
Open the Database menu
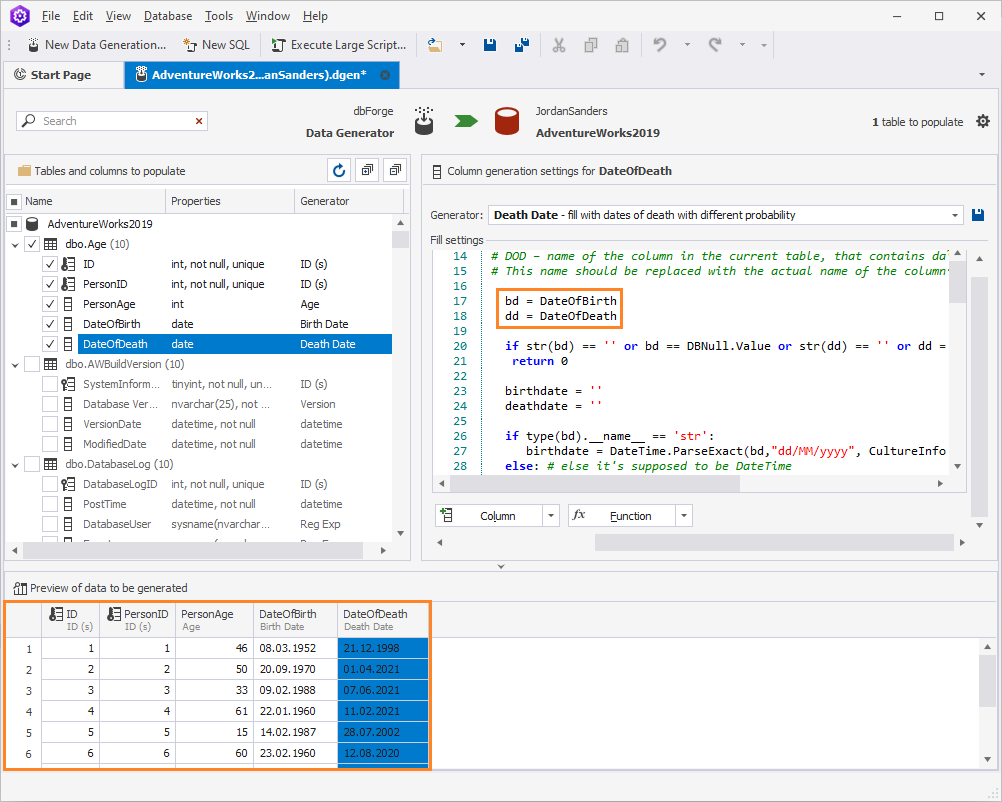click(168, 16)
